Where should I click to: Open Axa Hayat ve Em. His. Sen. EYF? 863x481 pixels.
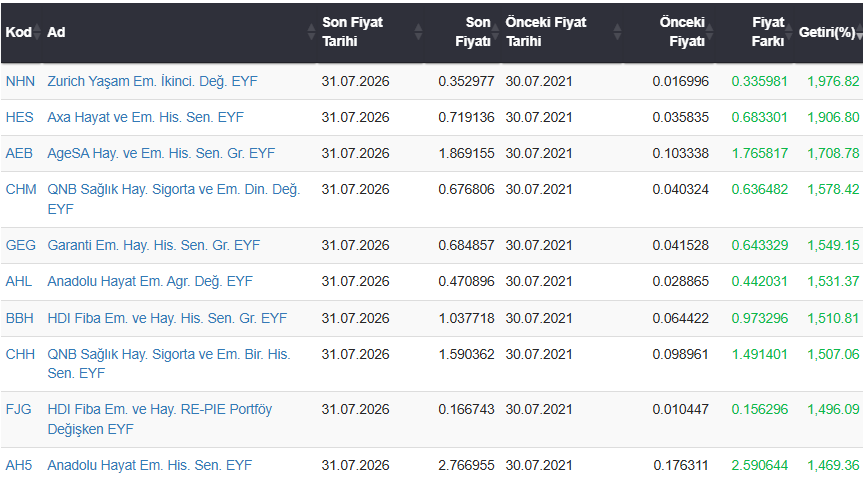pos(145,117)
